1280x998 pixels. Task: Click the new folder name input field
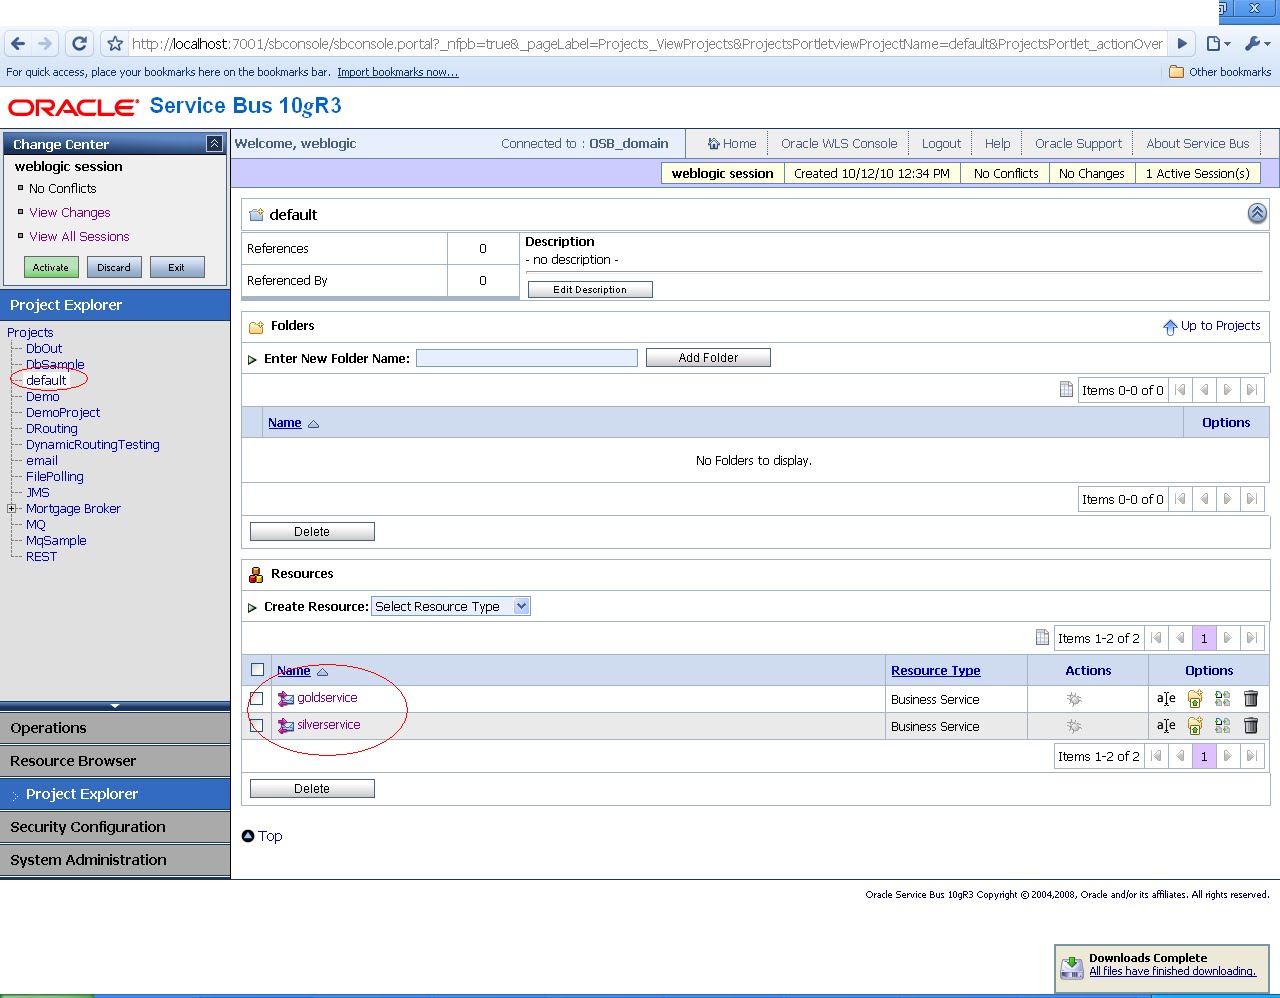[527, 358]
